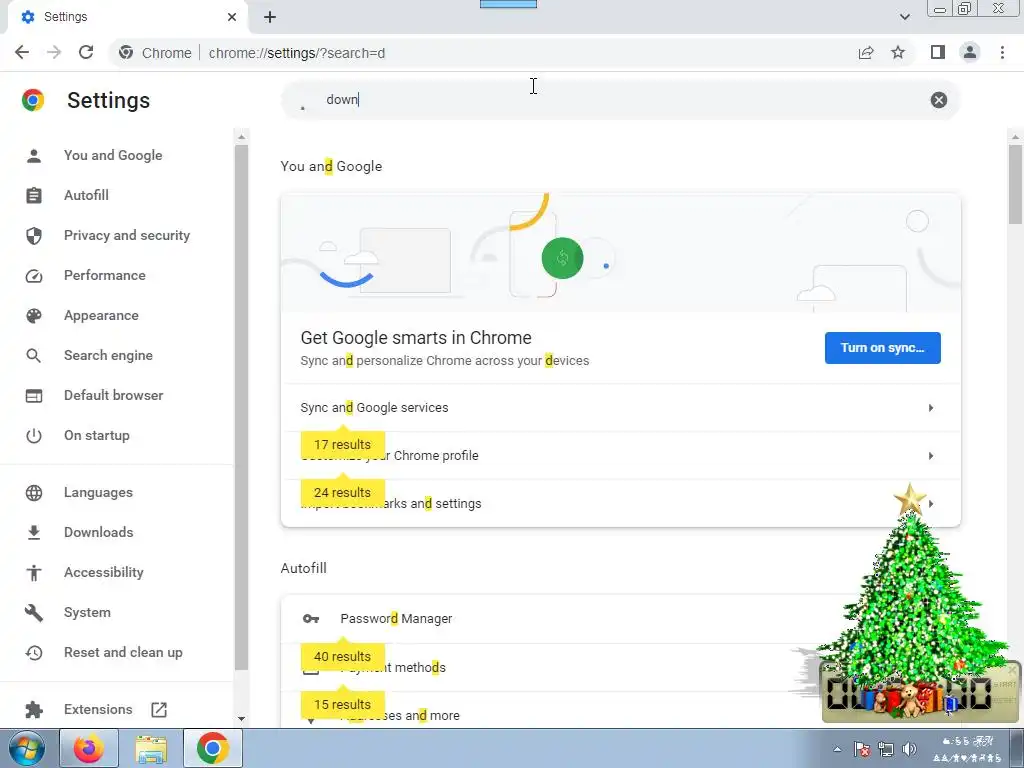Open the tab search dropdown arrow
The image size is (1024, 768).
tap(904, 17)
